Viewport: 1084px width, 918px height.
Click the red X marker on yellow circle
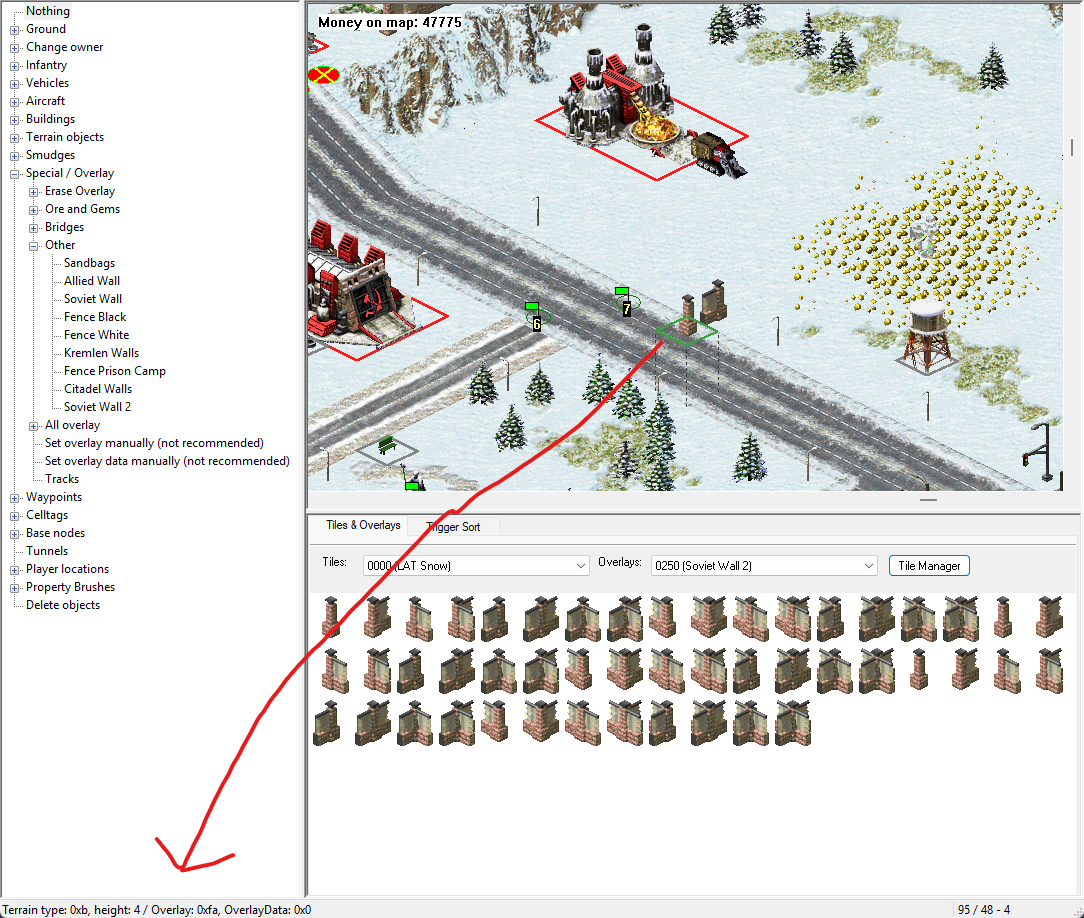(x=324, y=75)
